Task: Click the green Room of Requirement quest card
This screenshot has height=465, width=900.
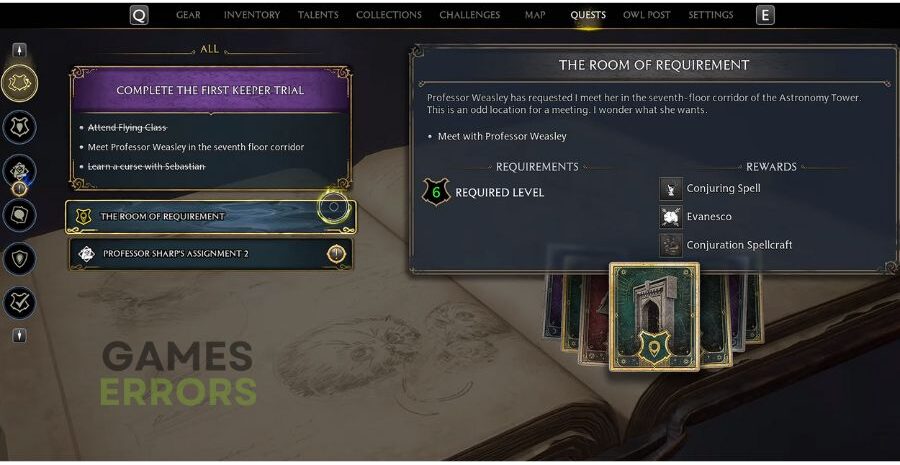Action: (x=654, y=316)
